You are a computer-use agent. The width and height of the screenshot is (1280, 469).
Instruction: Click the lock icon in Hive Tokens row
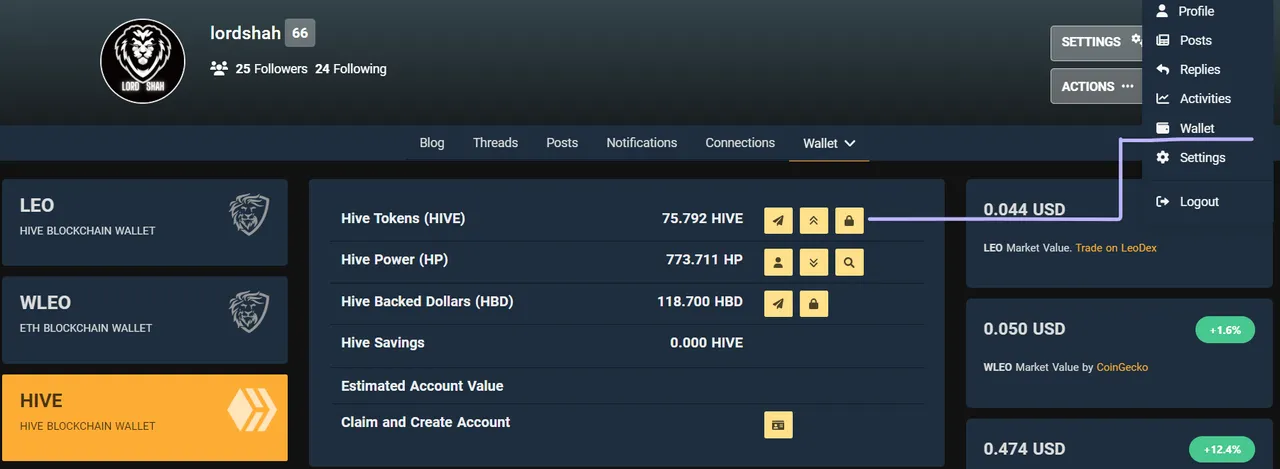pos(849,220)
